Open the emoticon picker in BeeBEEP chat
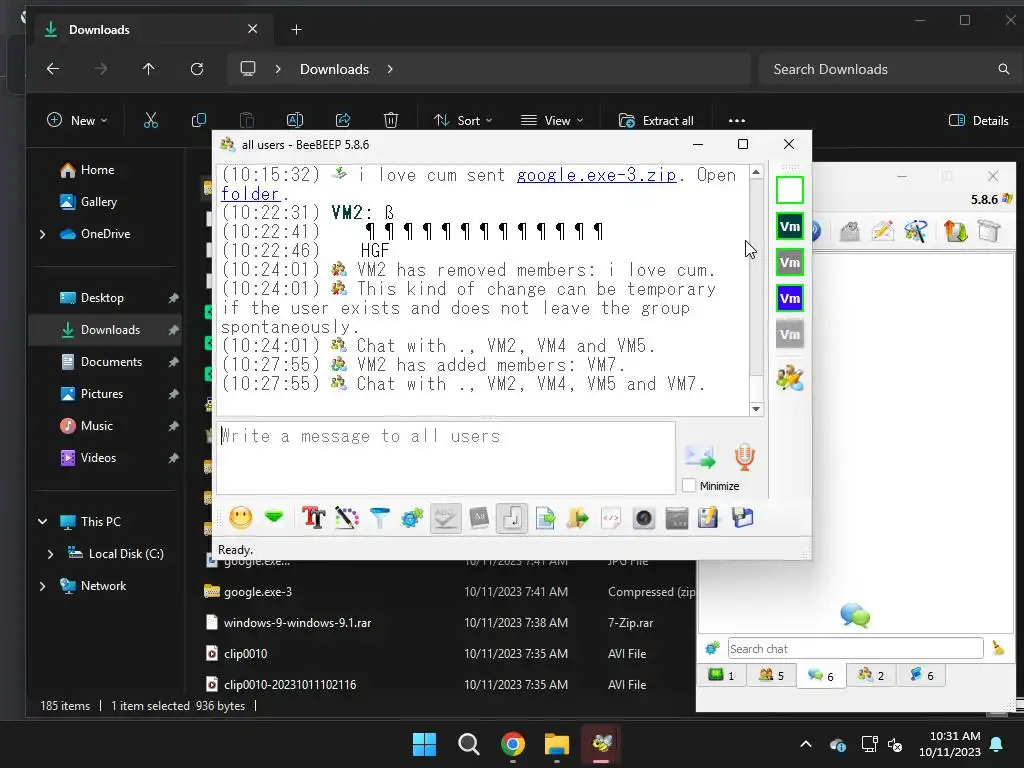Image resolution: width=1024 pixels, height=768 pixels. click(240, 518)
